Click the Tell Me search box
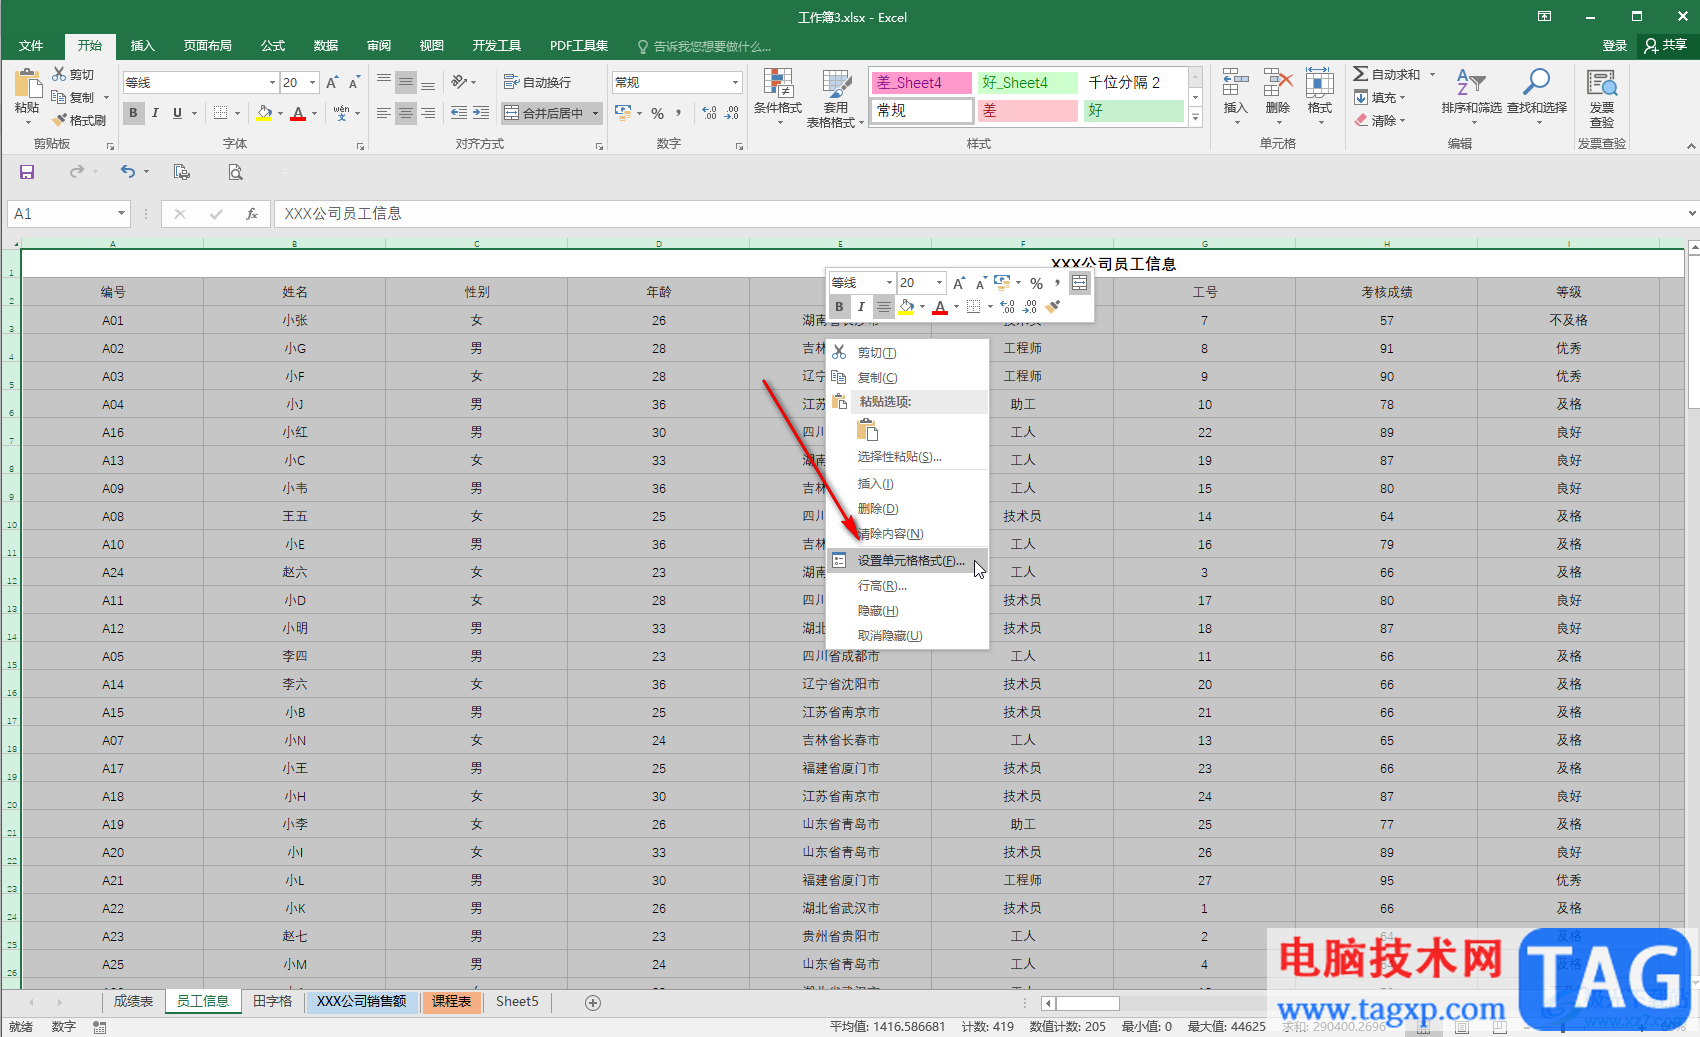 click(x=704, y=46)
